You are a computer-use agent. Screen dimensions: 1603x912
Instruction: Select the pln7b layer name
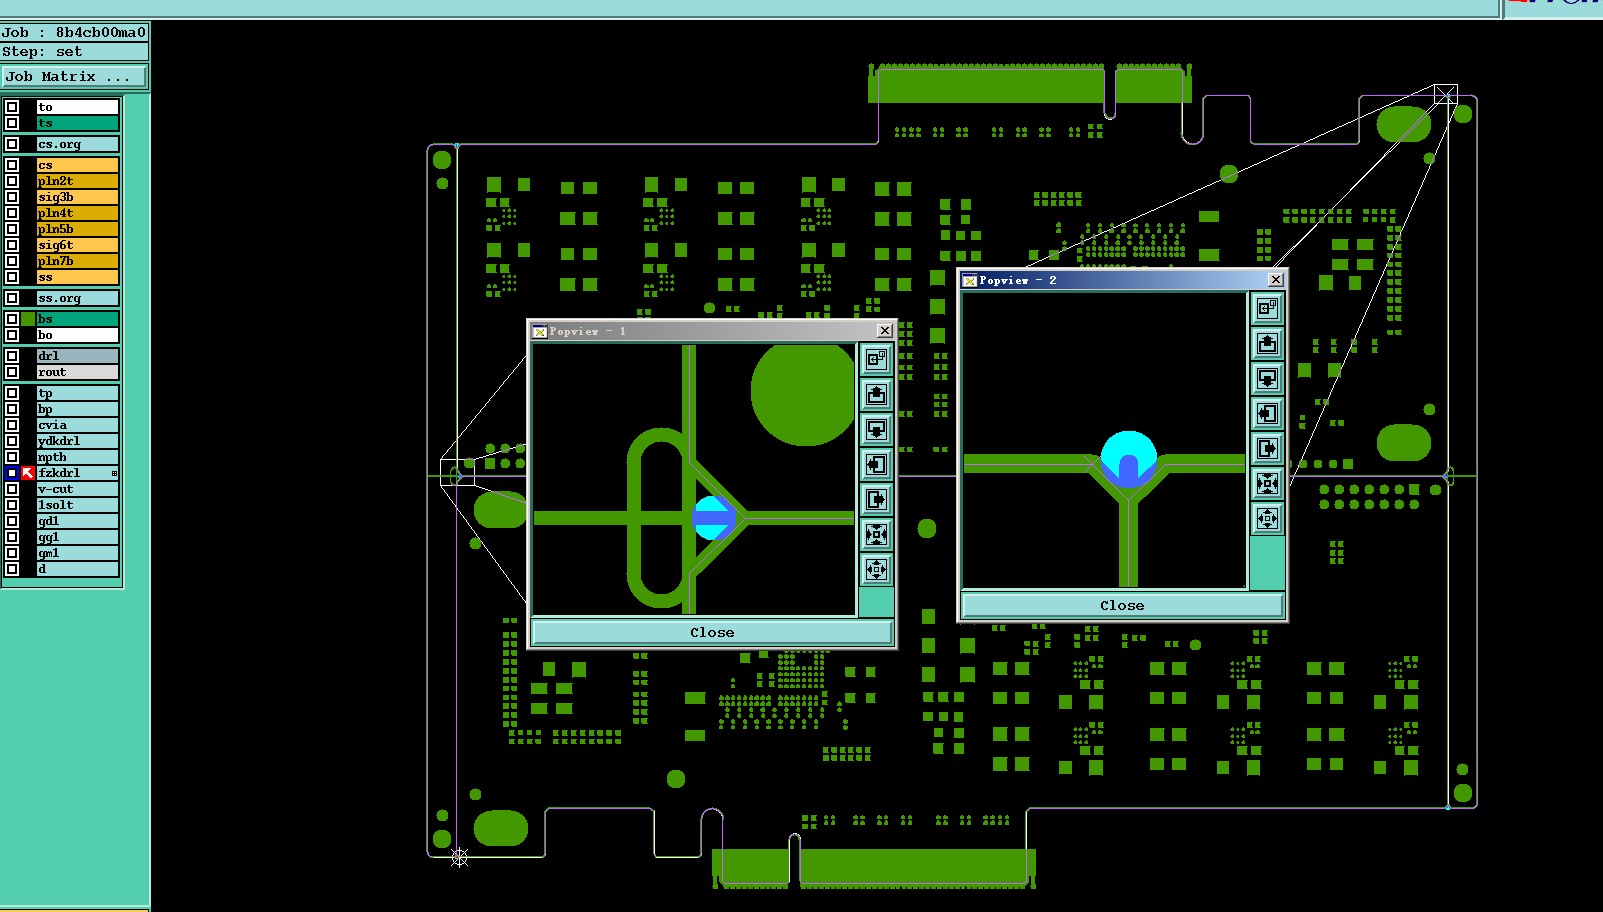[77, 261]
